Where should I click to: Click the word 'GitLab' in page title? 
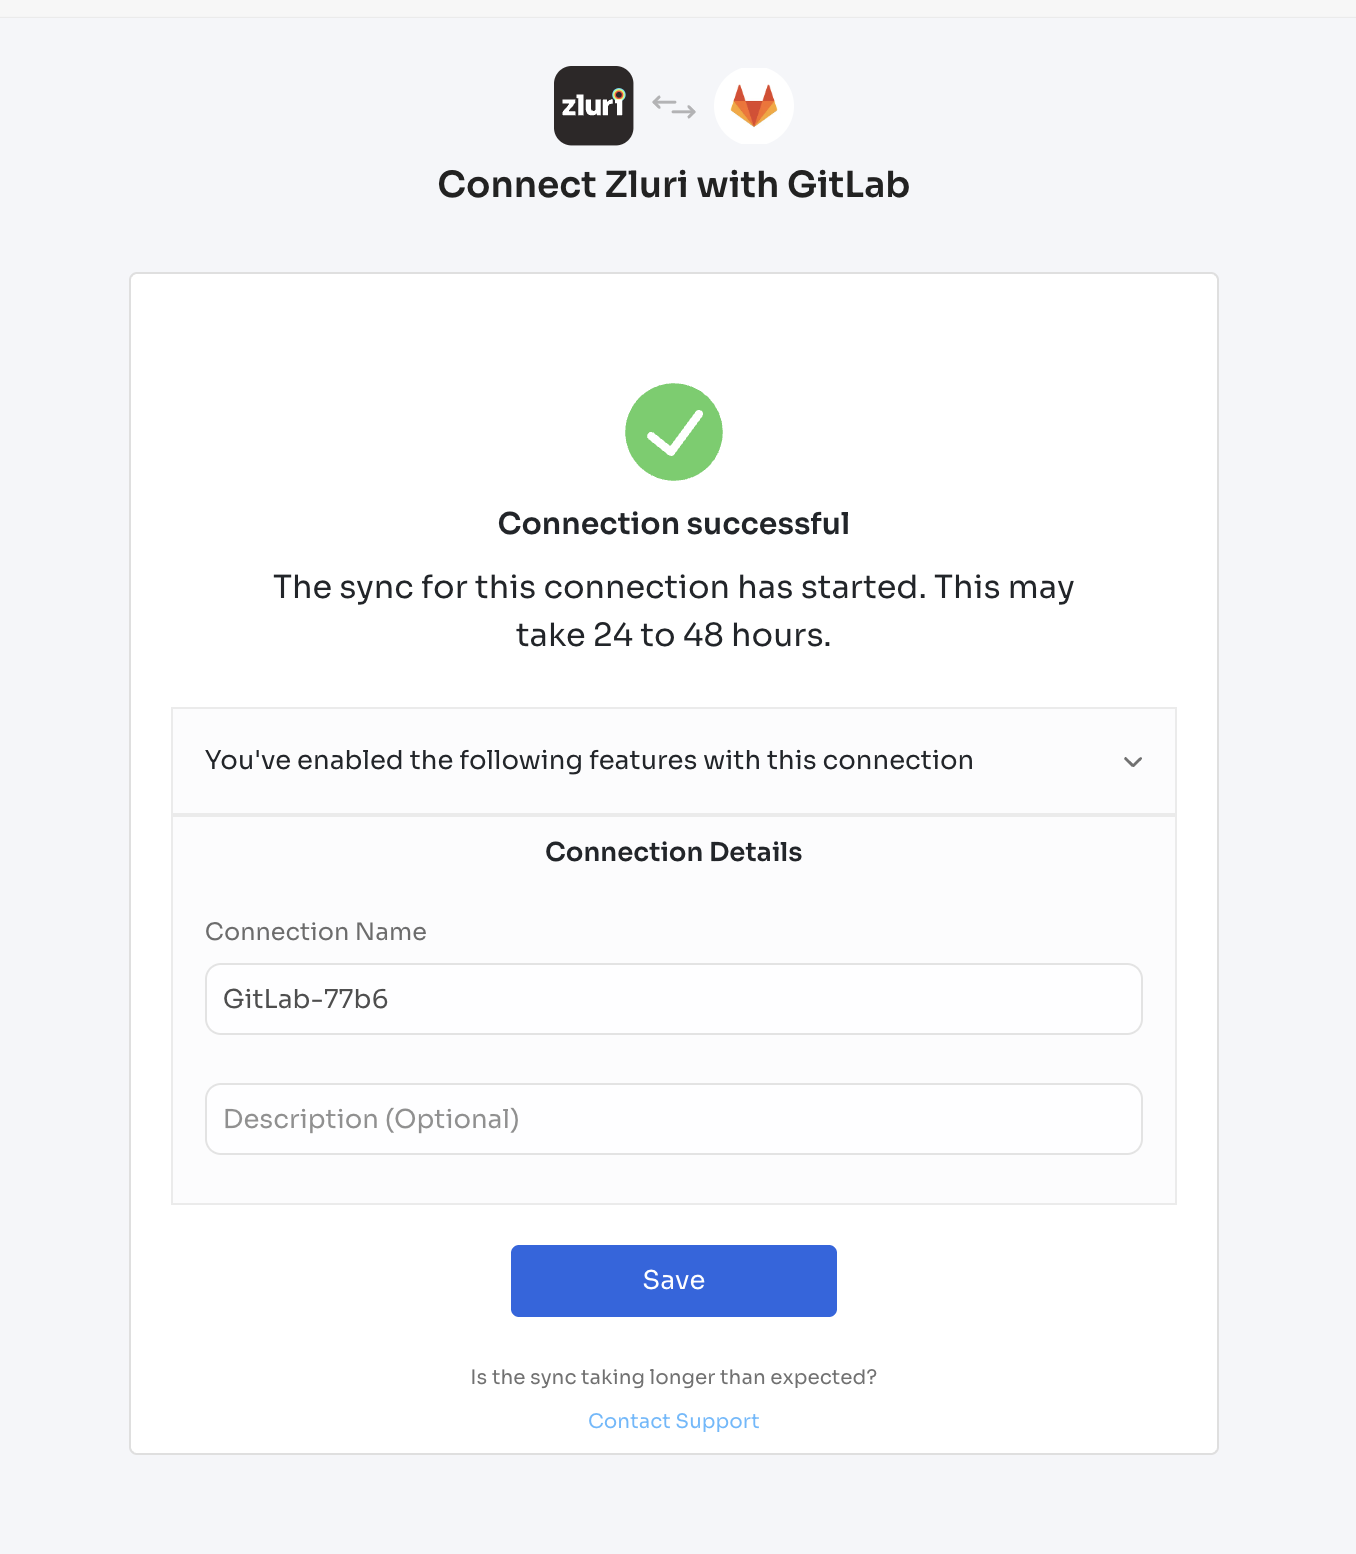(x=848, y=185)
